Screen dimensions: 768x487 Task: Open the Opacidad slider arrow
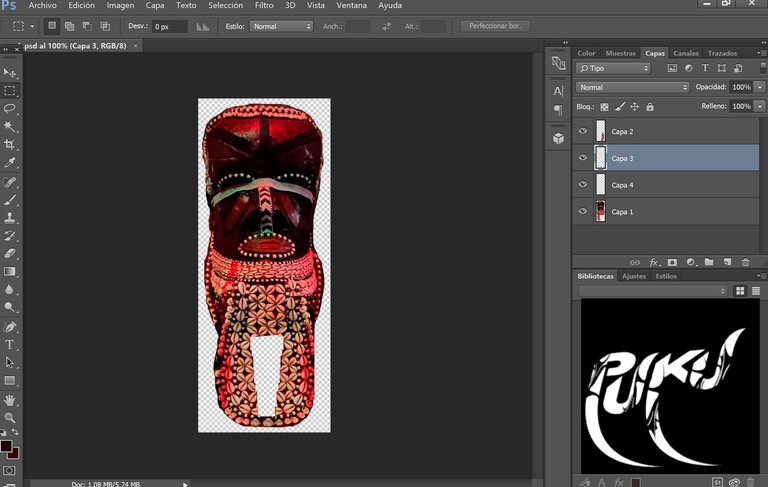[760, 87]
